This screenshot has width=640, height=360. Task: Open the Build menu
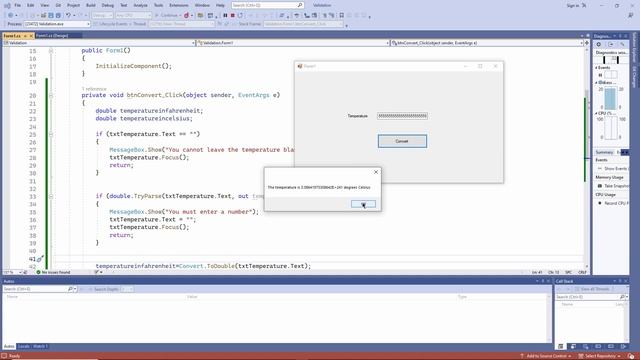pos(91,5)
